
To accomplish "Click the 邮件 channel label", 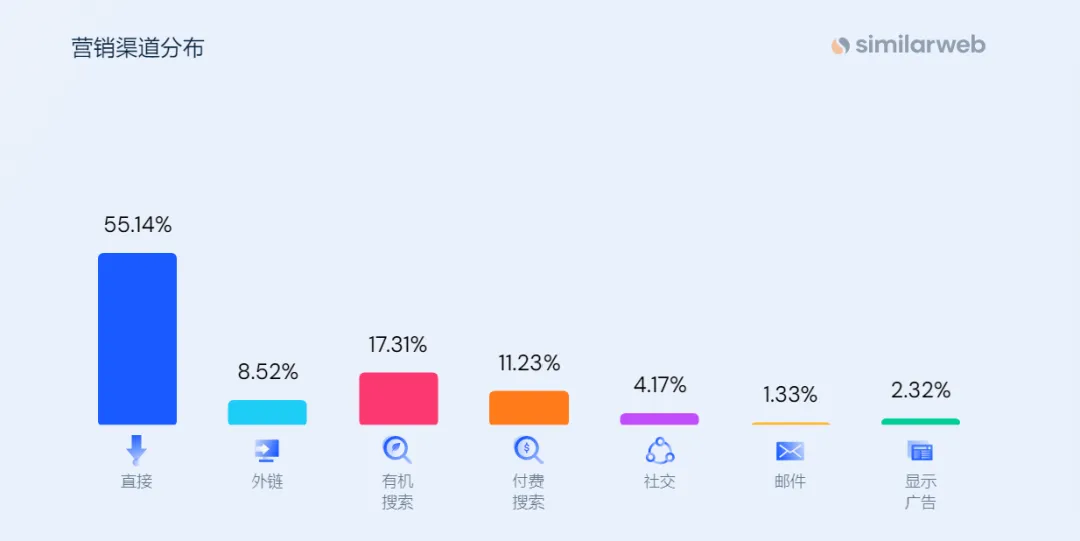I will pos(790,481).
